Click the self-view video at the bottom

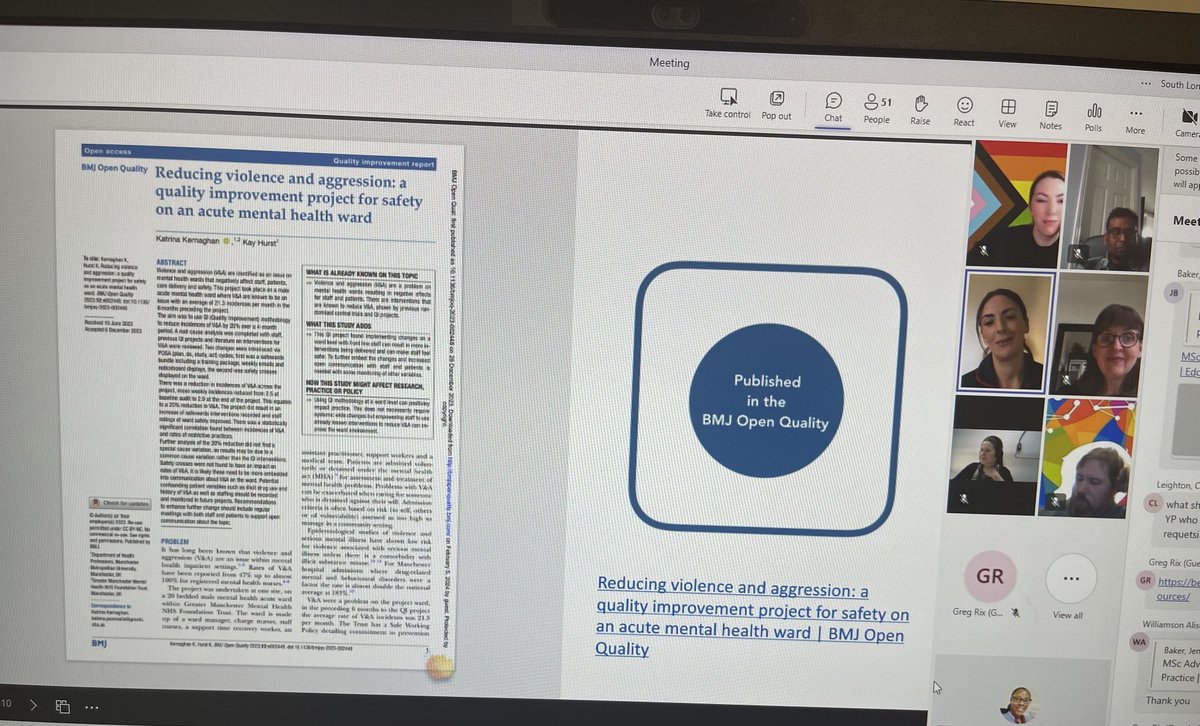(1019, 704)
